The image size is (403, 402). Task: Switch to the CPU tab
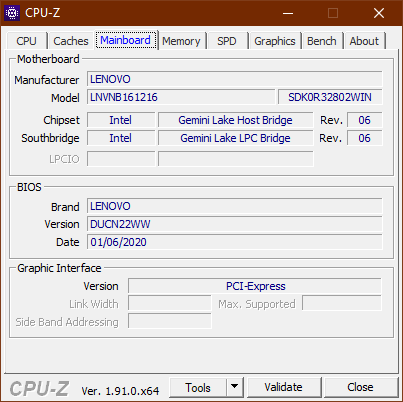26,41
